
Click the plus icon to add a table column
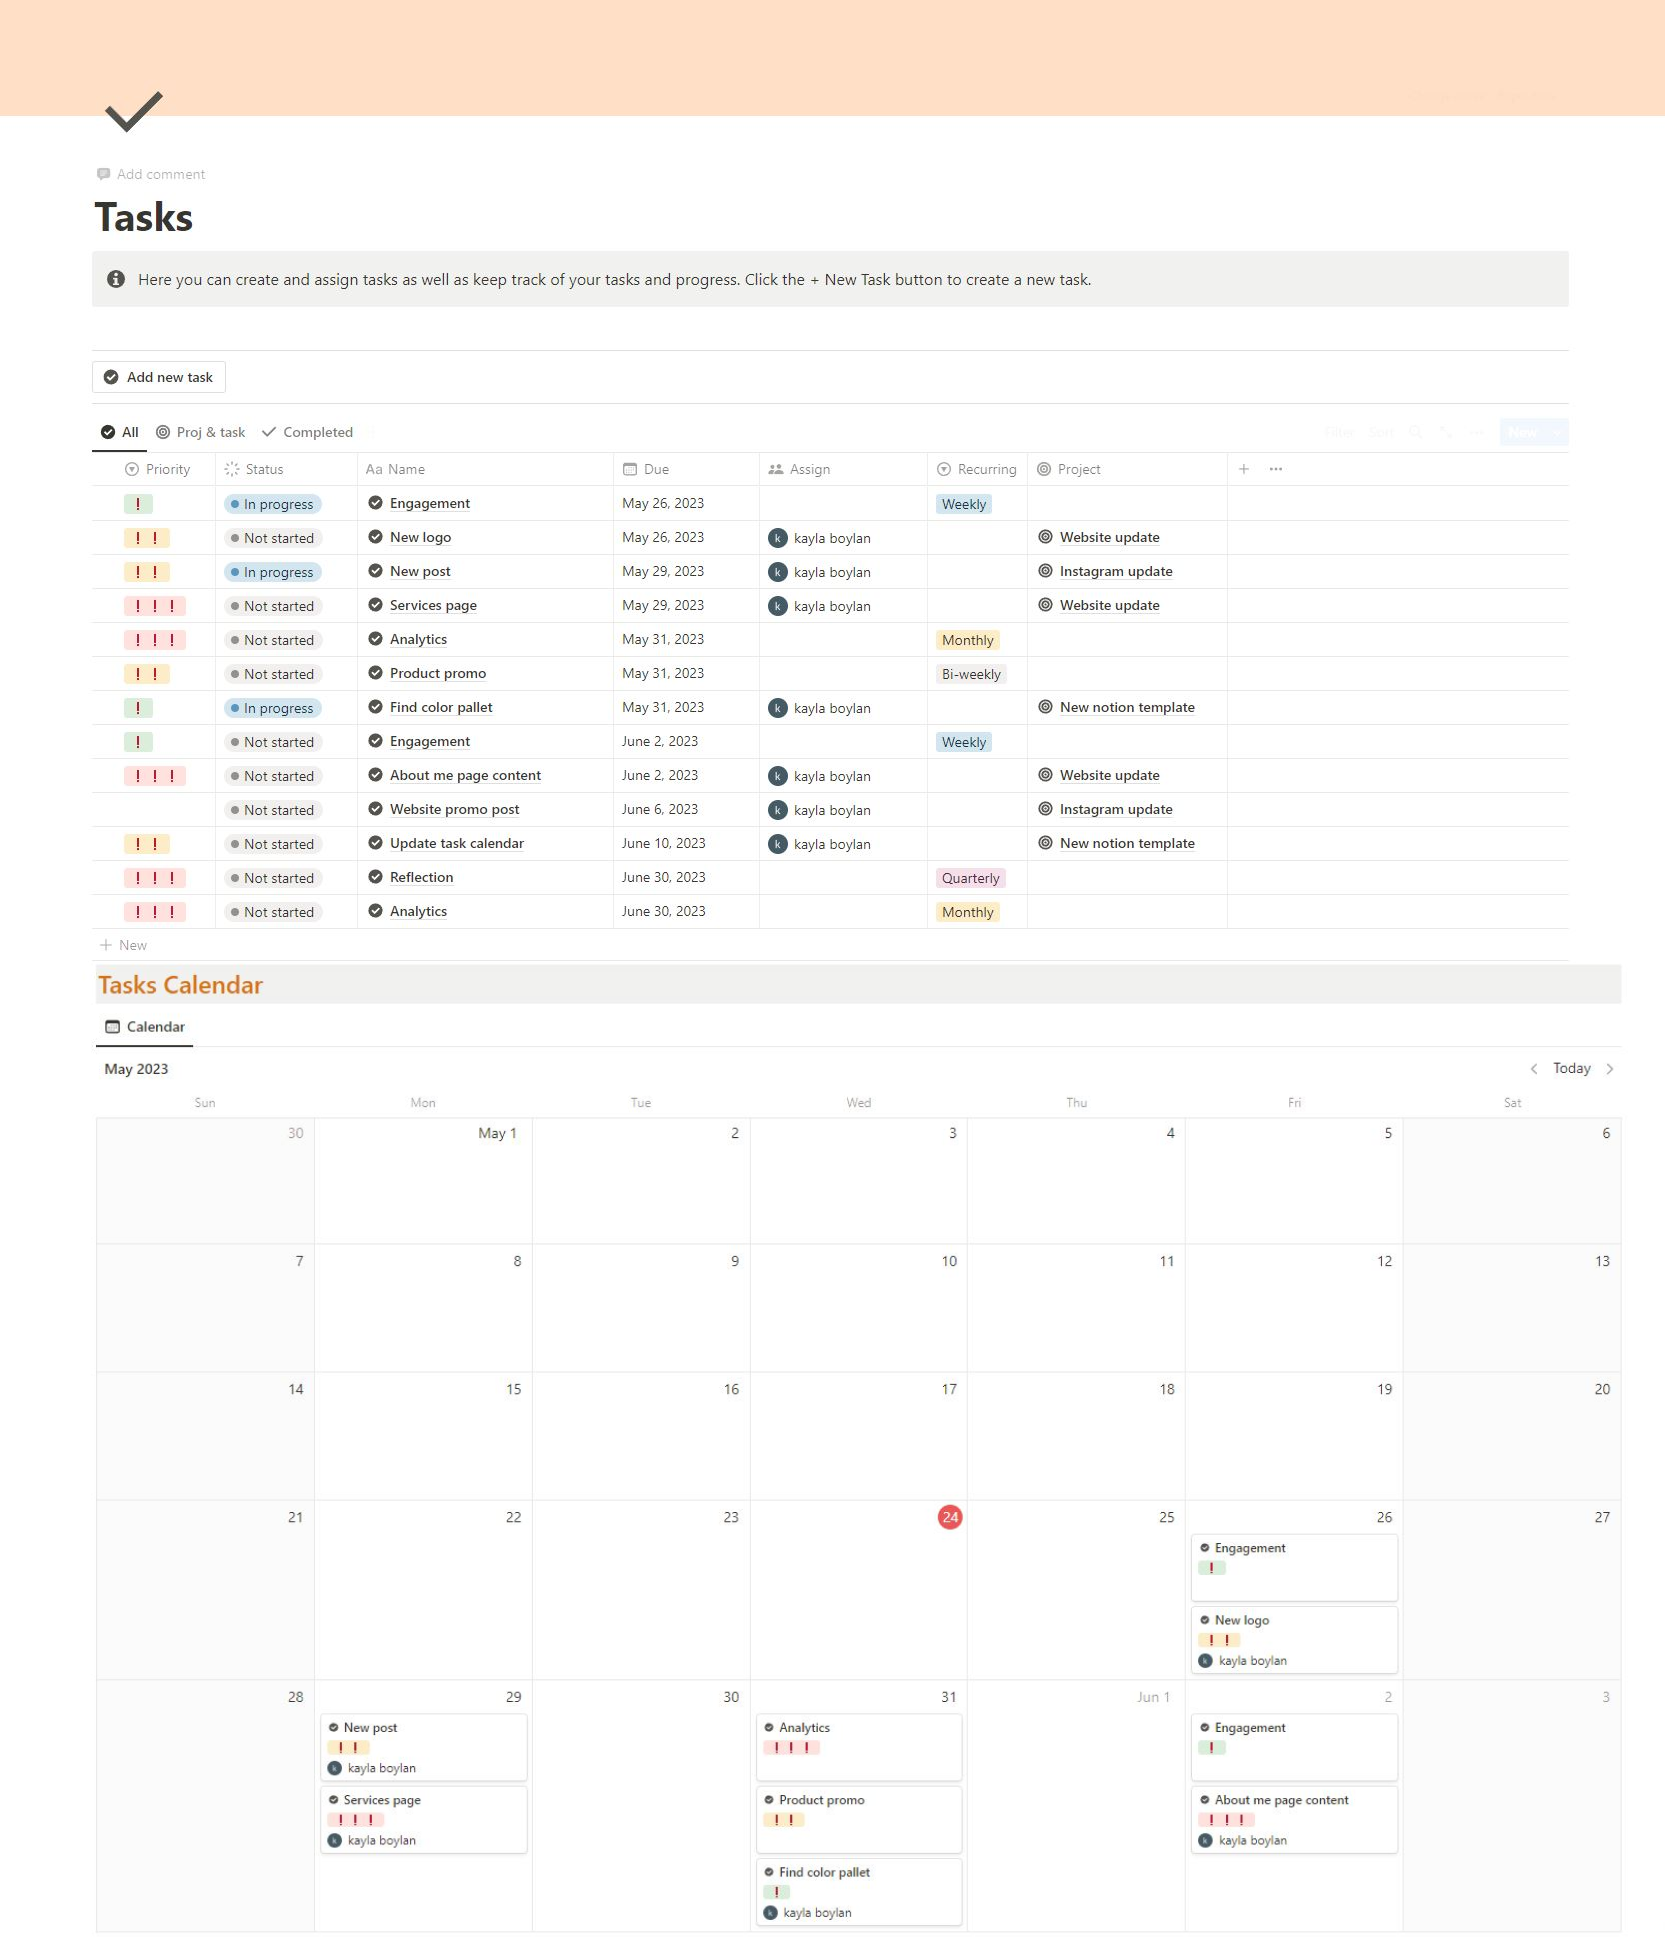(x=1243, y=469)
